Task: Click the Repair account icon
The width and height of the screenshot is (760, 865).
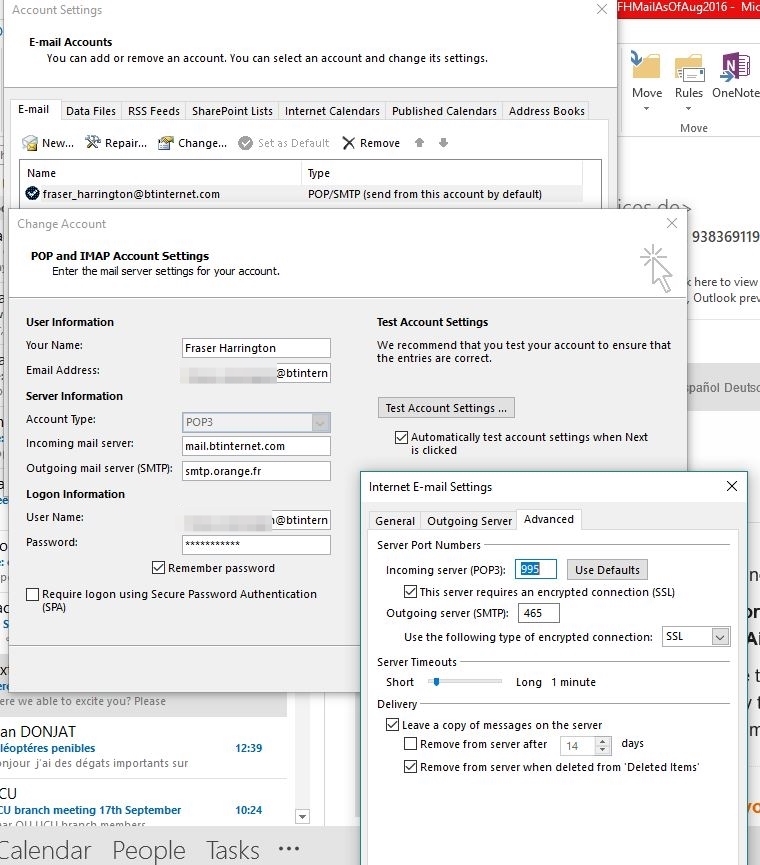Action: (x=93, y=143)
